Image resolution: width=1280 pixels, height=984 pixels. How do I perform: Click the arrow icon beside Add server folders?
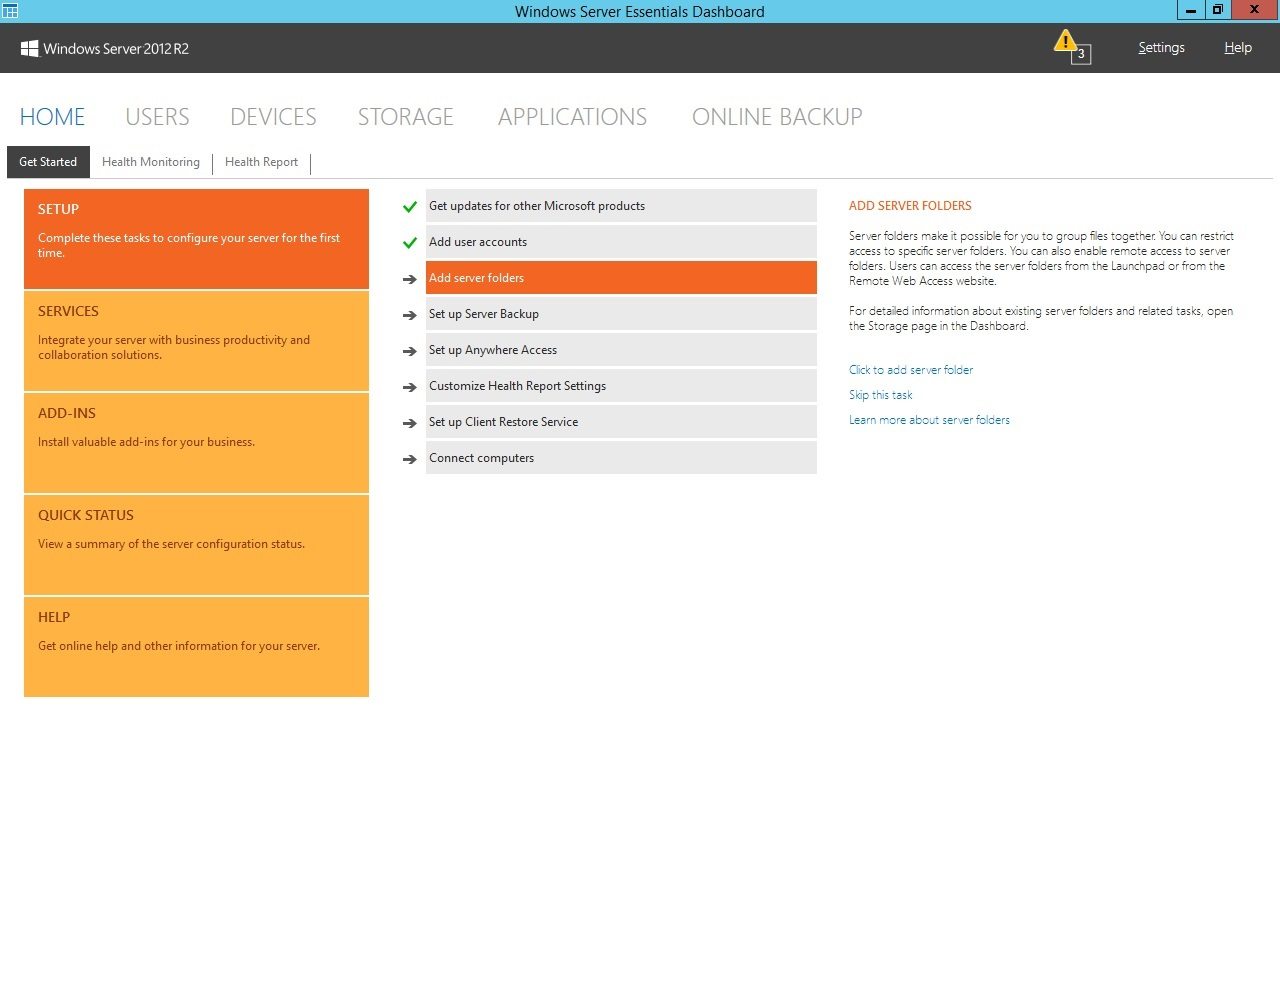click(x=410, y=279)
